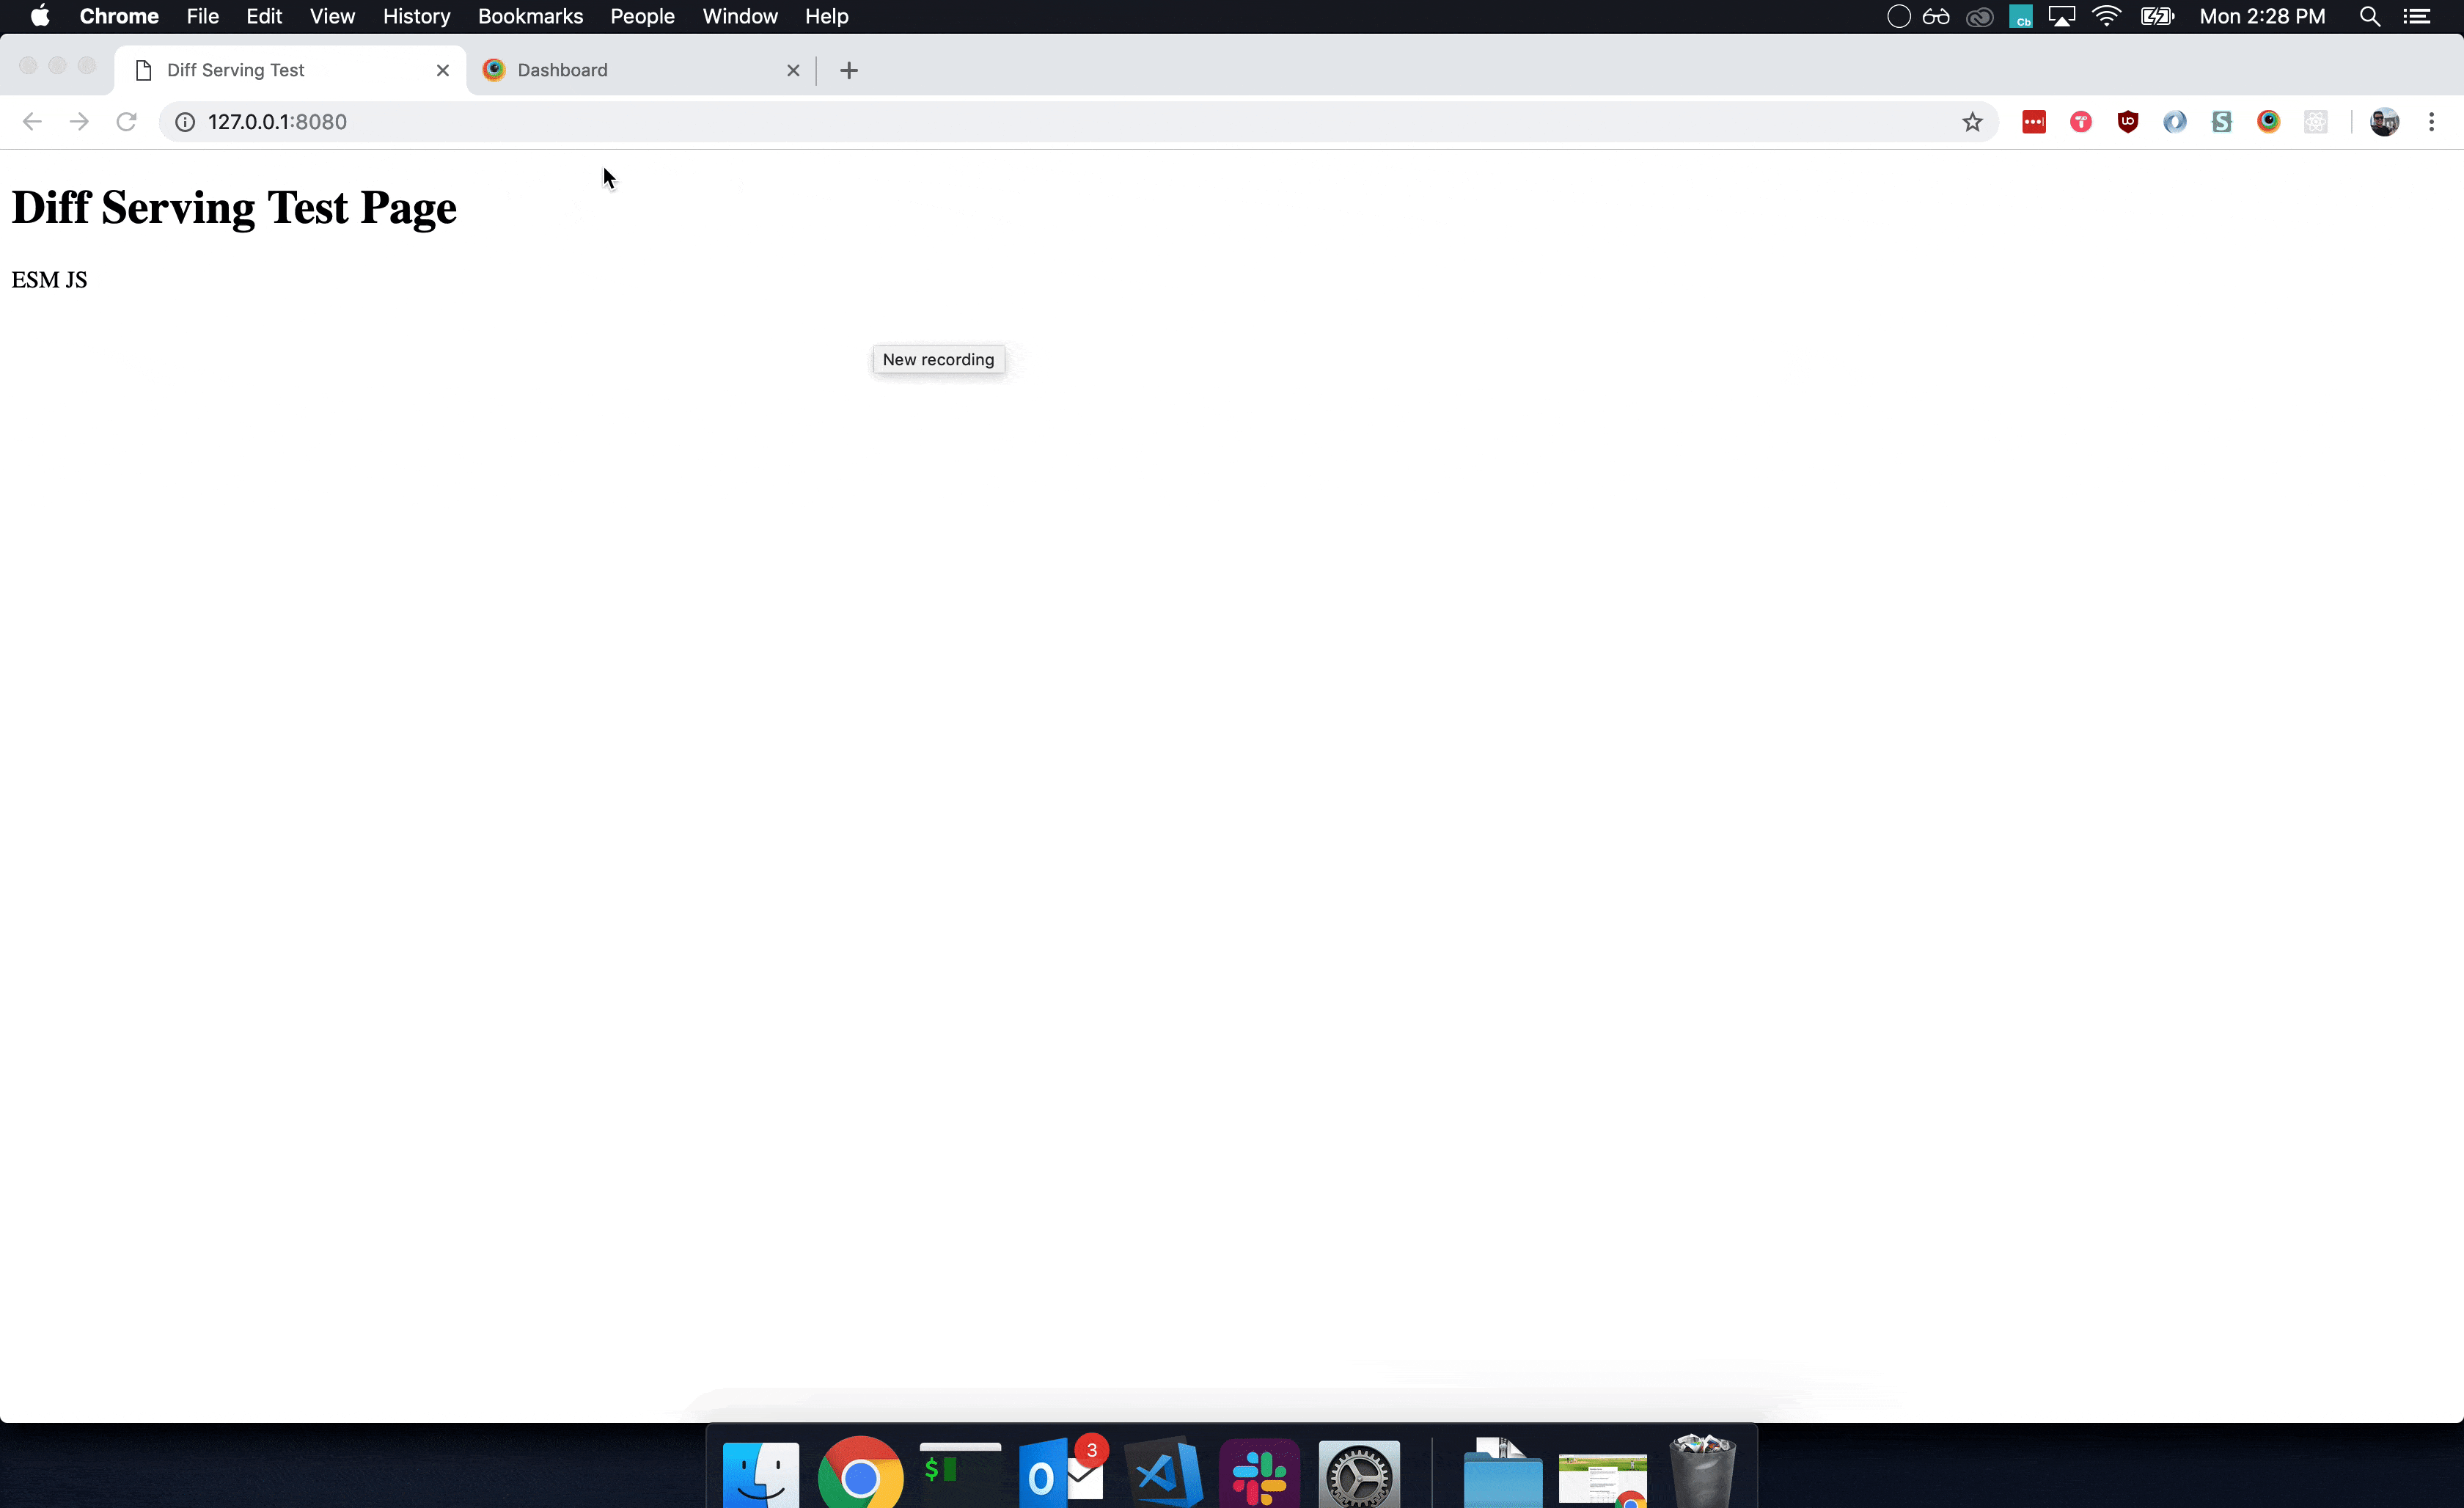Click the green S extension icon

coord(2221,122)
